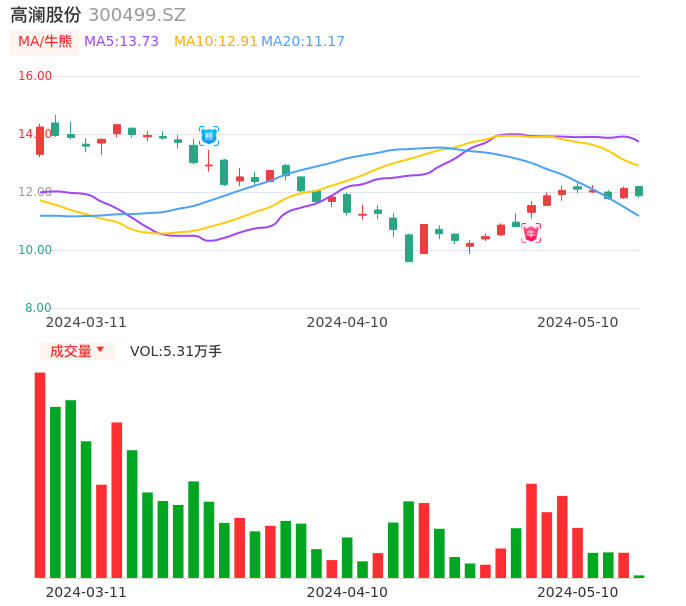
Task: Click the large green candlestick near 10.00
Action: (x=409, y=248)
